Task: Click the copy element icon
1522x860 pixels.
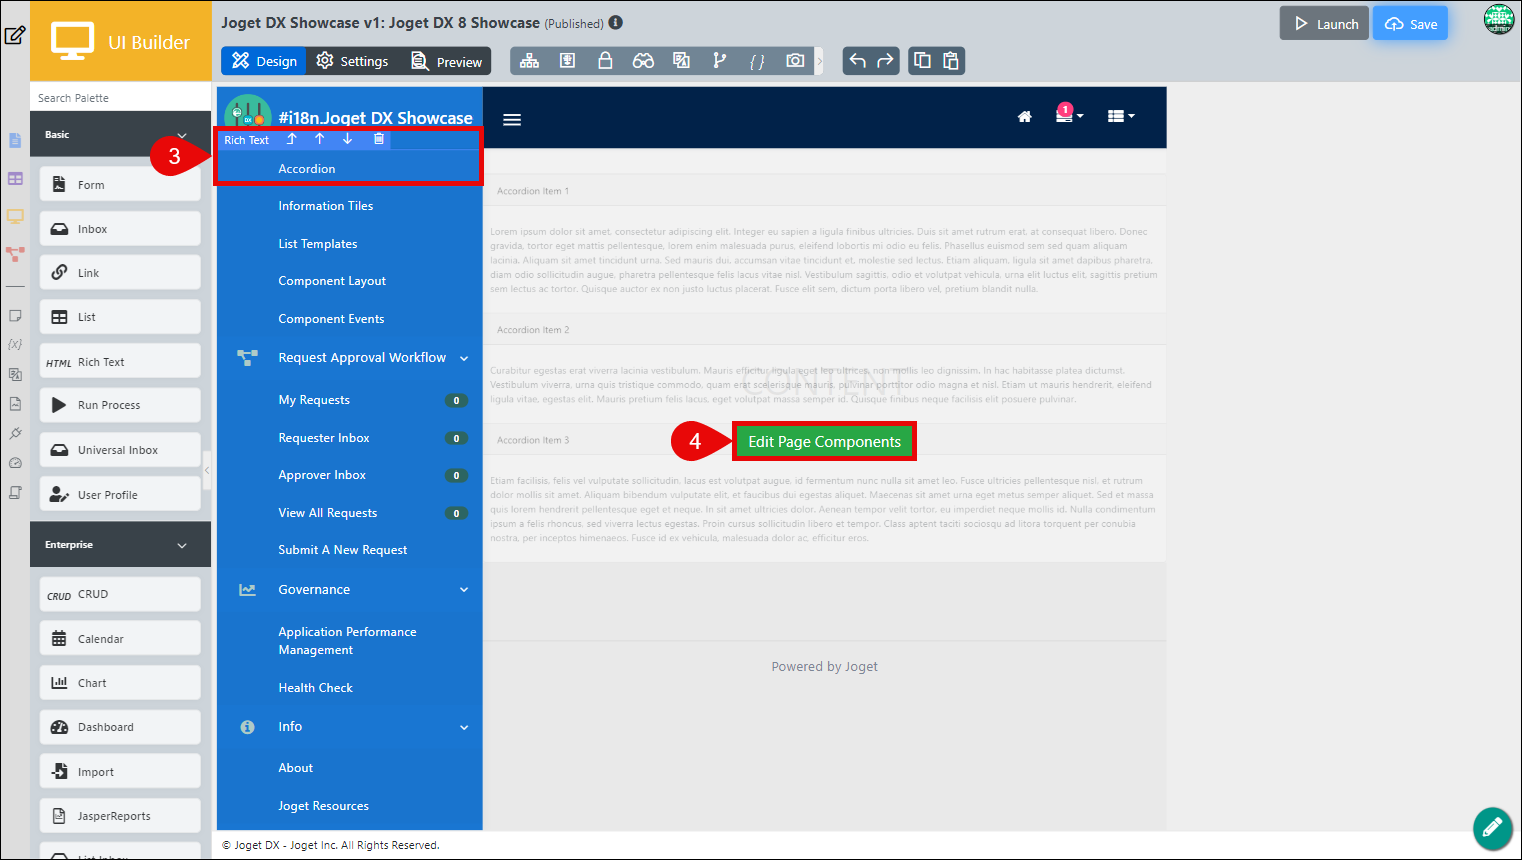Action: (922, 61)
